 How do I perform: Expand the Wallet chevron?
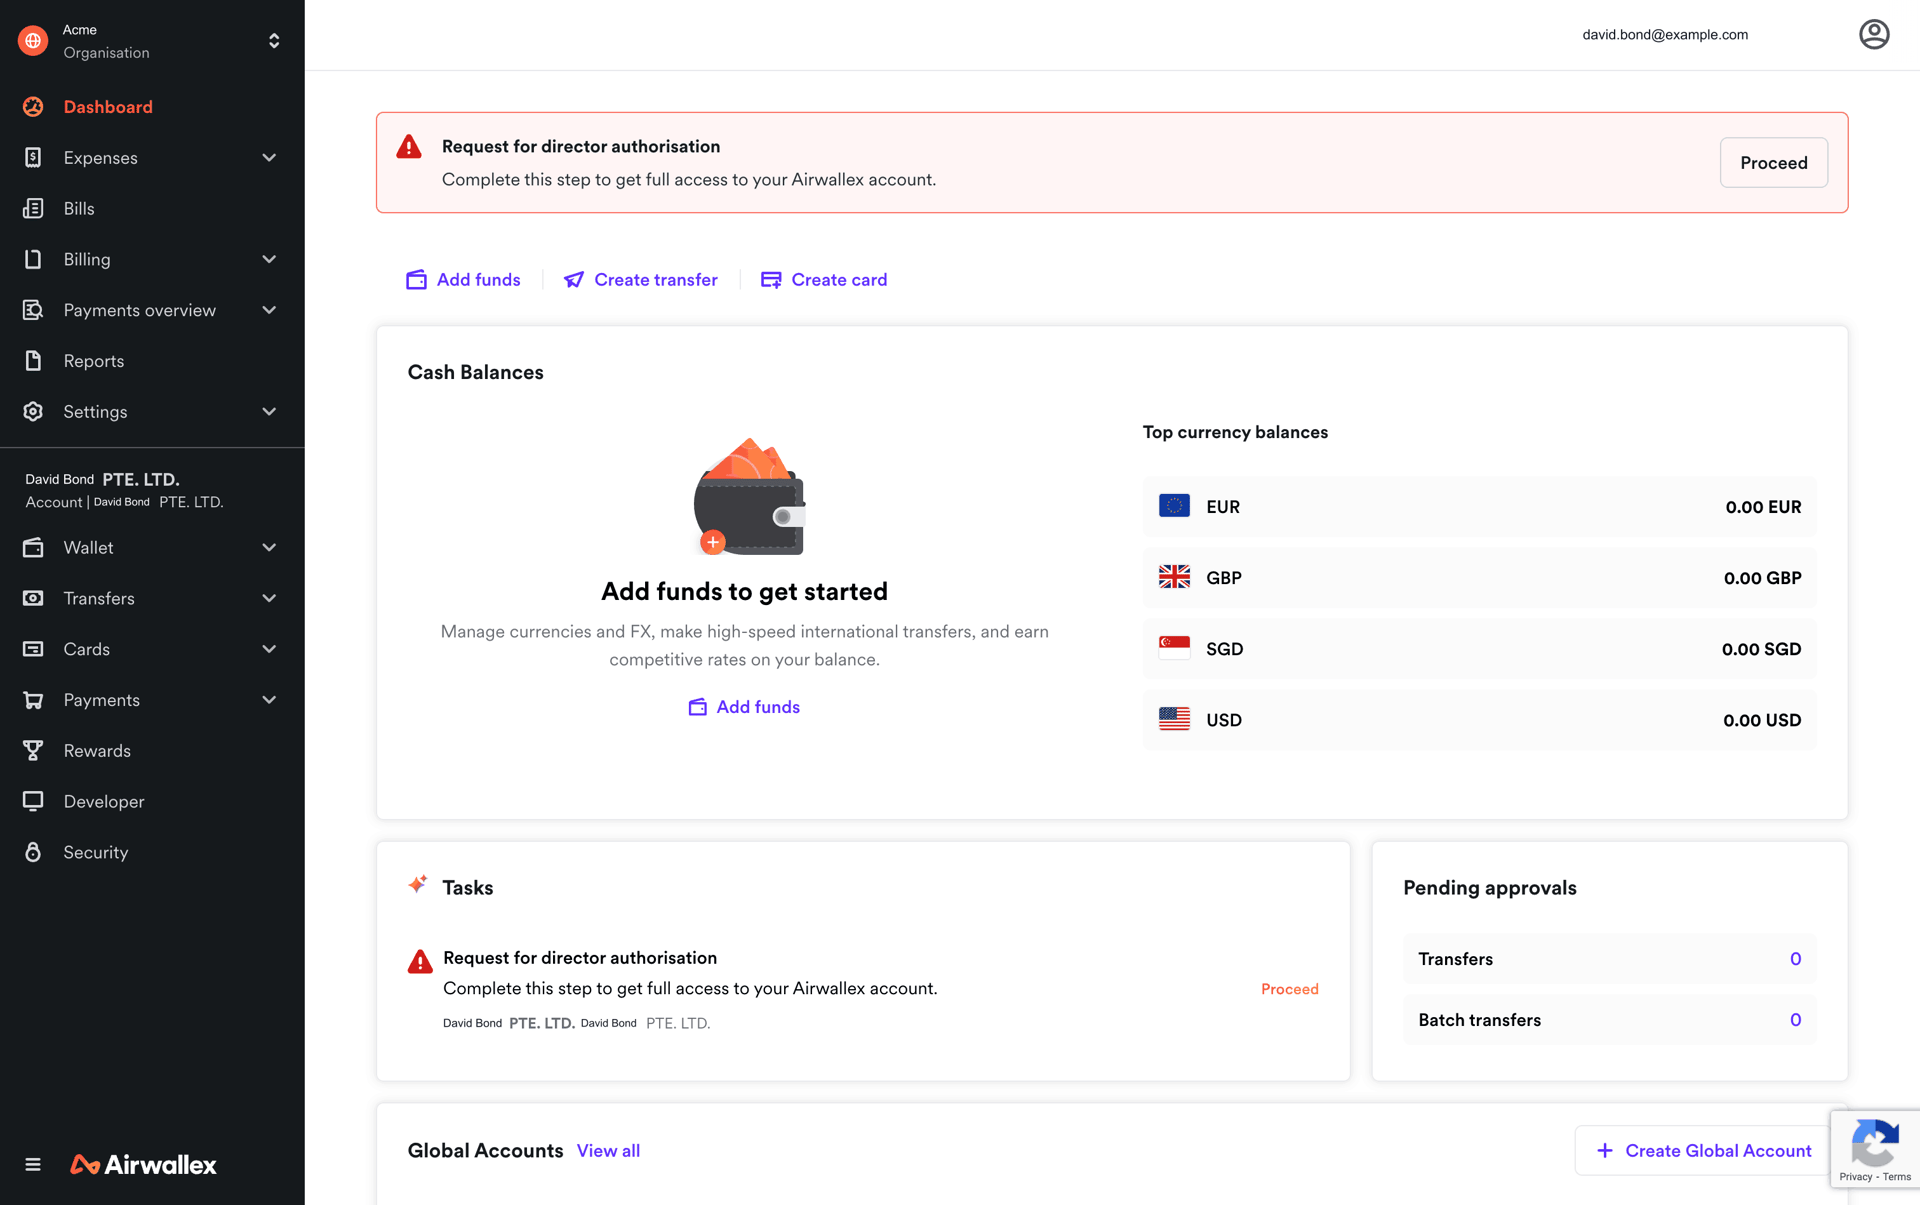click(x=269, y=547)
